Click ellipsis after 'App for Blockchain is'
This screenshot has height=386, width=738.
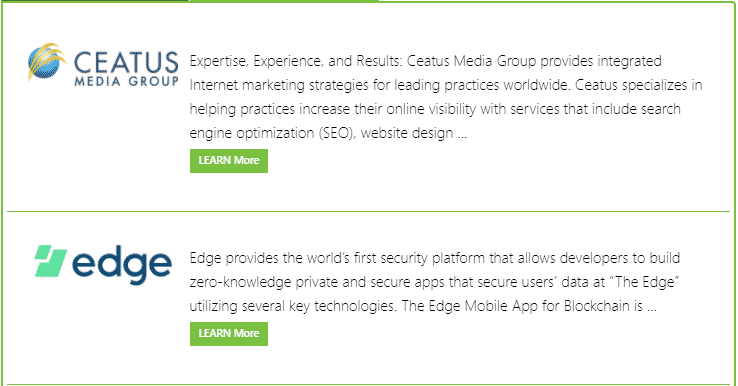(x=652, y=306)
